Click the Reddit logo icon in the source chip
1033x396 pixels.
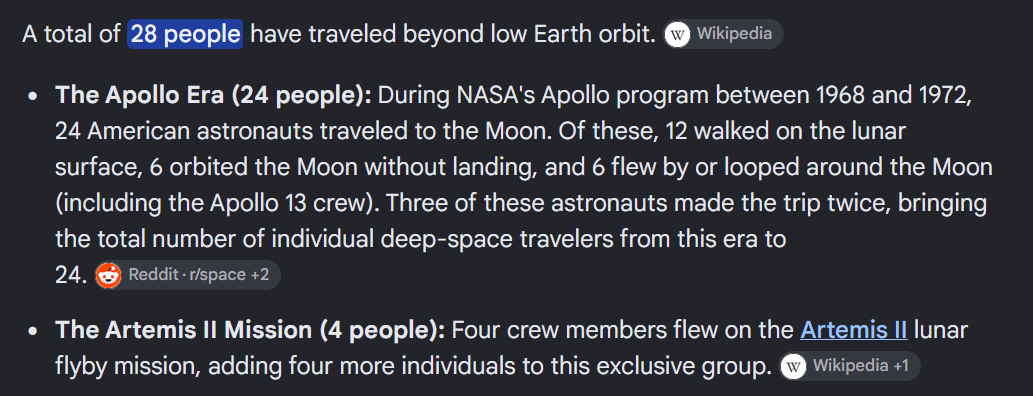[x=108, y=275]
